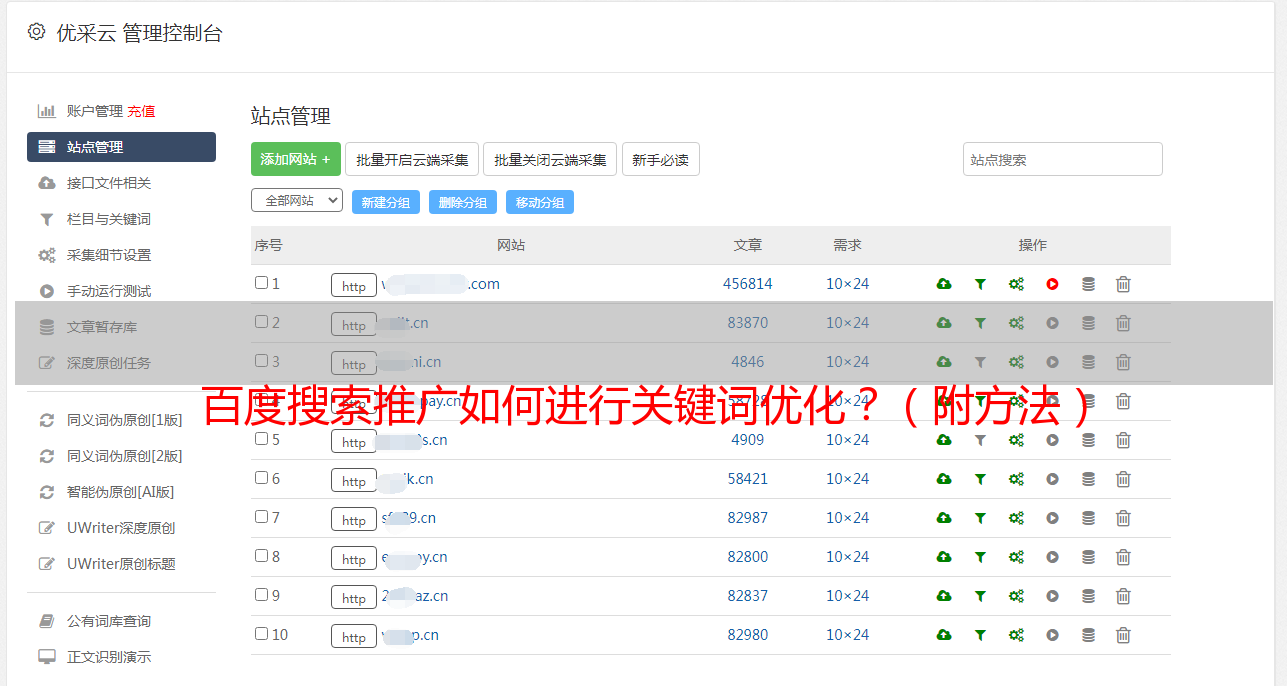Run manual test play icon in row 7
The width and height of the screenshot is (1287, 686).
pyautogui.click(x=1052, y=518)
